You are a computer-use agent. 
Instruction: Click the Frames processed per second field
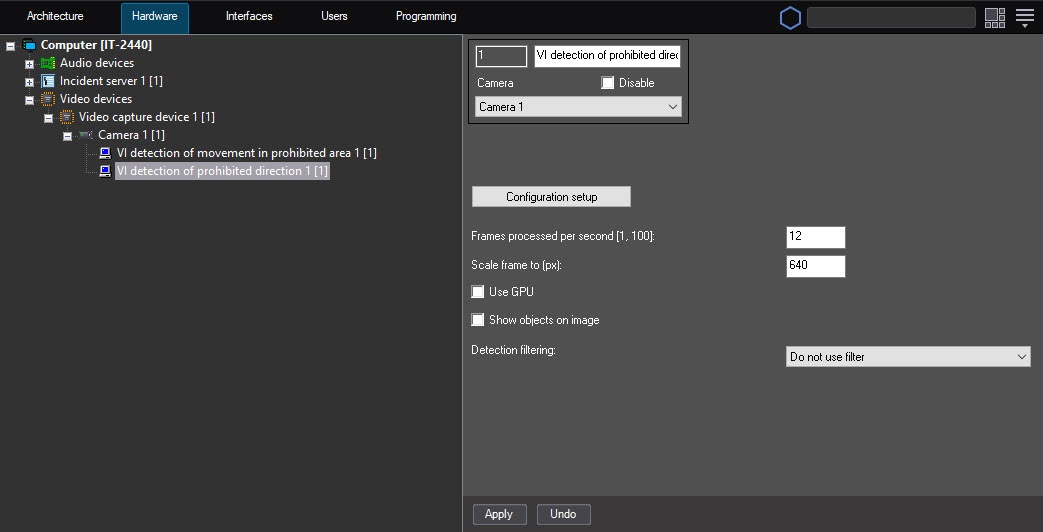816,237
